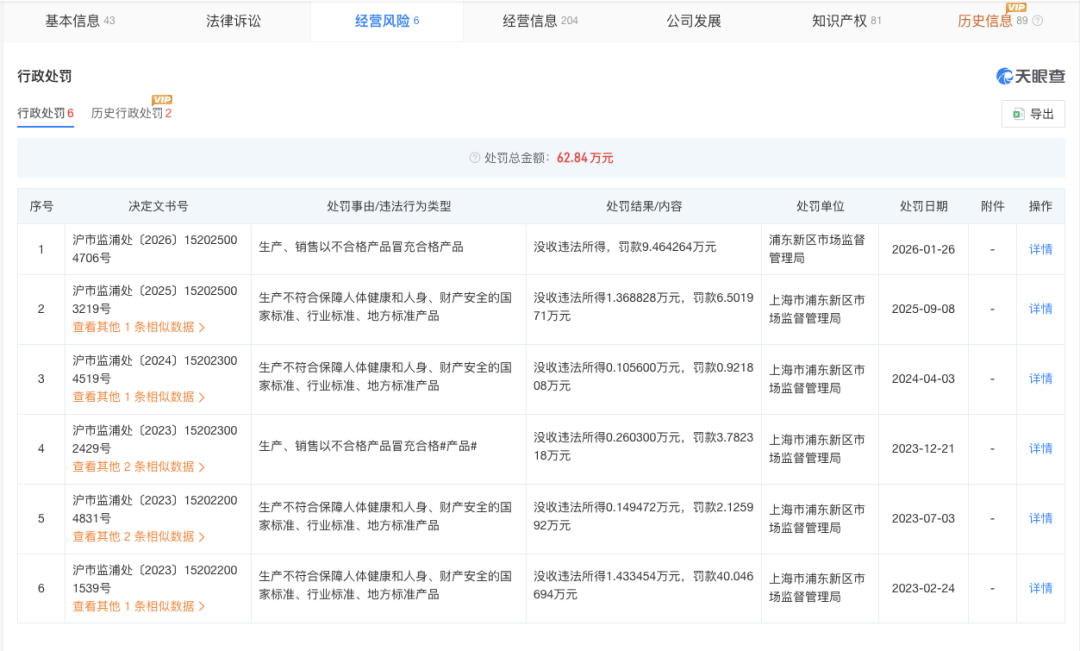The width and height of the screenshot is (1080, 651).
Task: Open 详情 for the 2026-01-26 penalty
Action: tap(1040, 249)
